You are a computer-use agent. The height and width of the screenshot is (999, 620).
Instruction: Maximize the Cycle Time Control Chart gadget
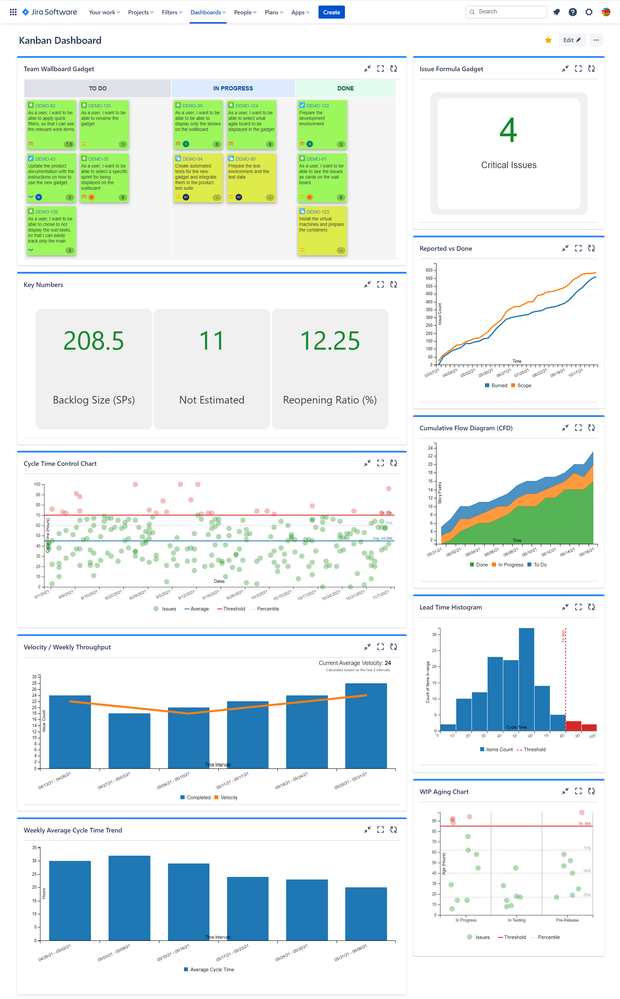(x=380, y=463)
